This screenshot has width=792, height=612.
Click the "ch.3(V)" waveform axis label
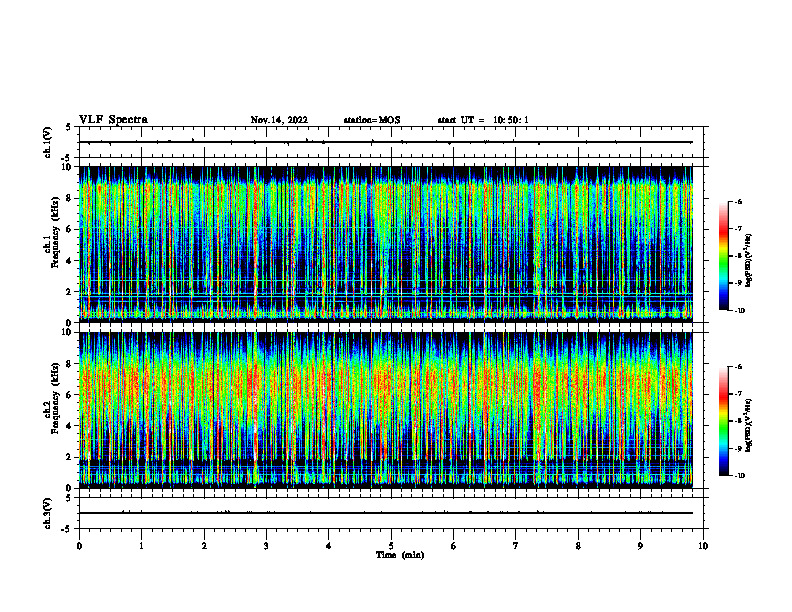pos(48,513)
